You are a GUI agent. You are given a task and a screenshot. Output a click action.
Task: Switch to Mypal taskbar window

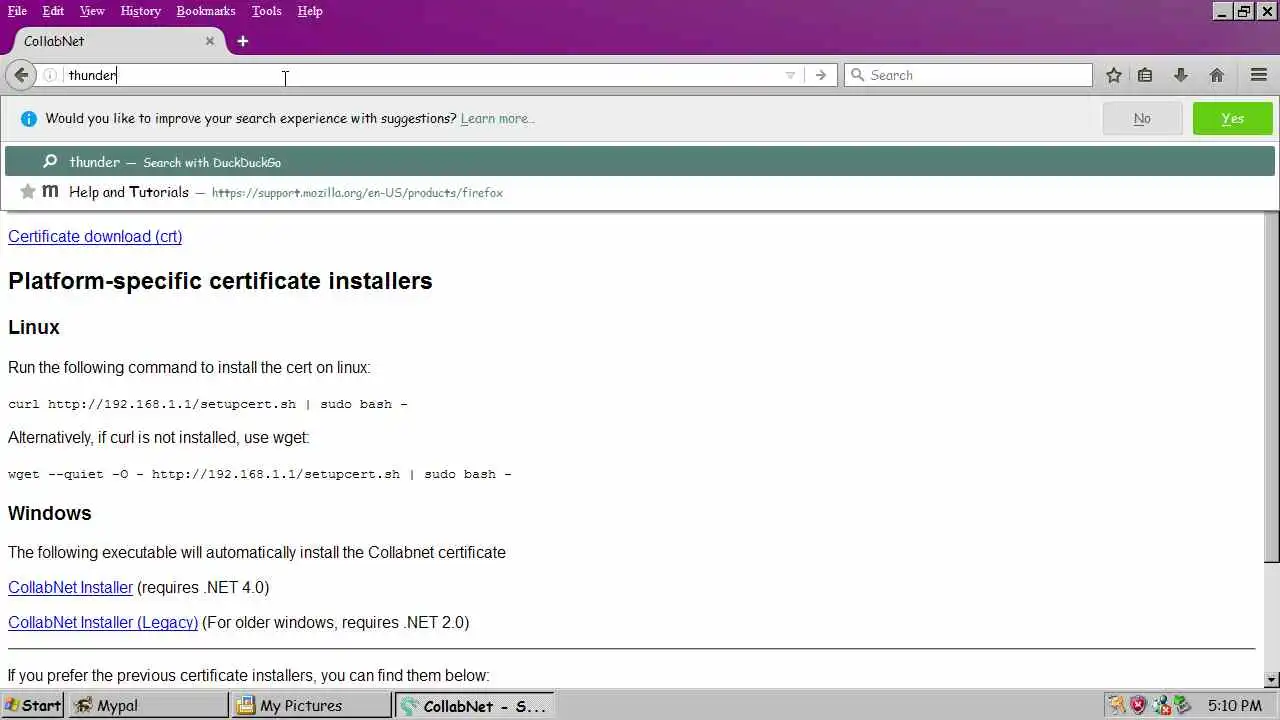coord(148,705)
